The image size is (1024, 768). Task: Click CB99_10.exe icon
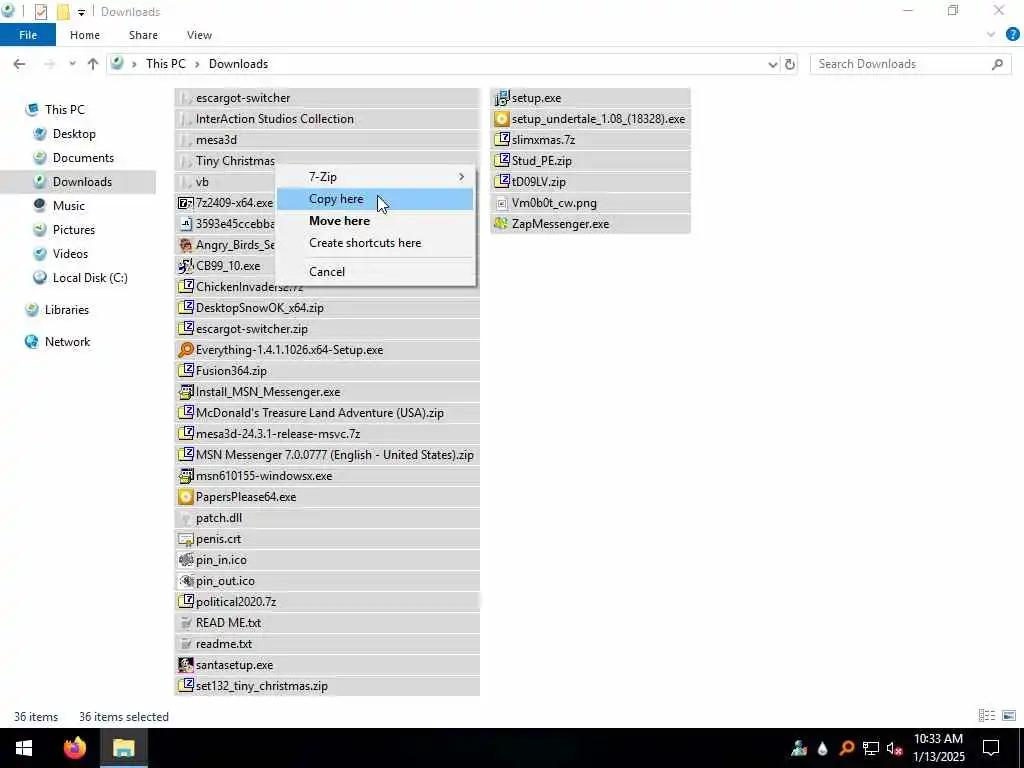(186, 266)
